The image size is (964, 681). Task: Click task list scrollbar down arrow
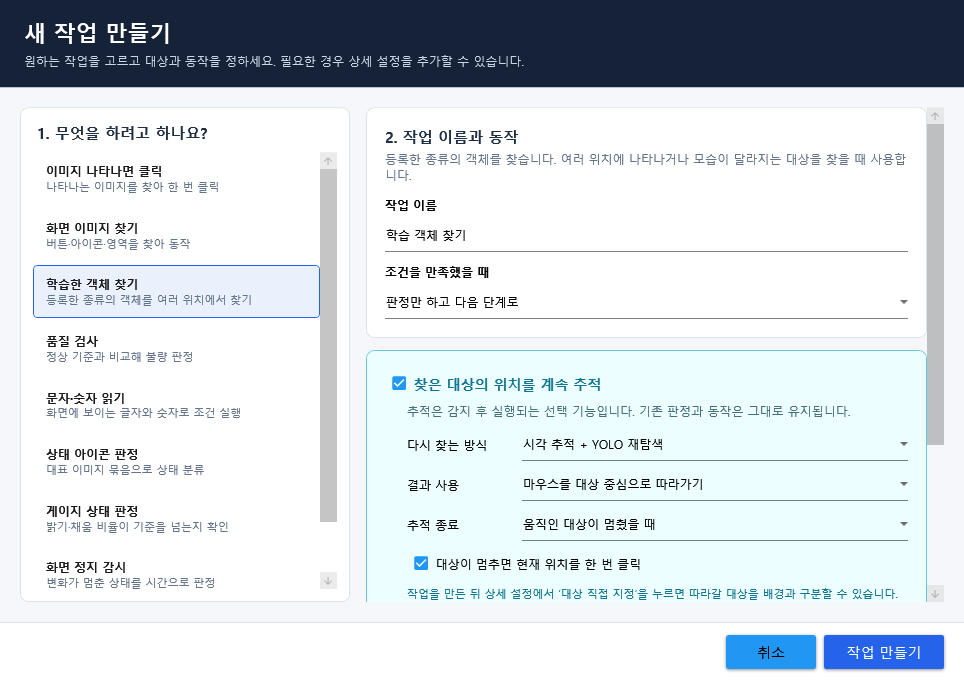pos(328,580)
